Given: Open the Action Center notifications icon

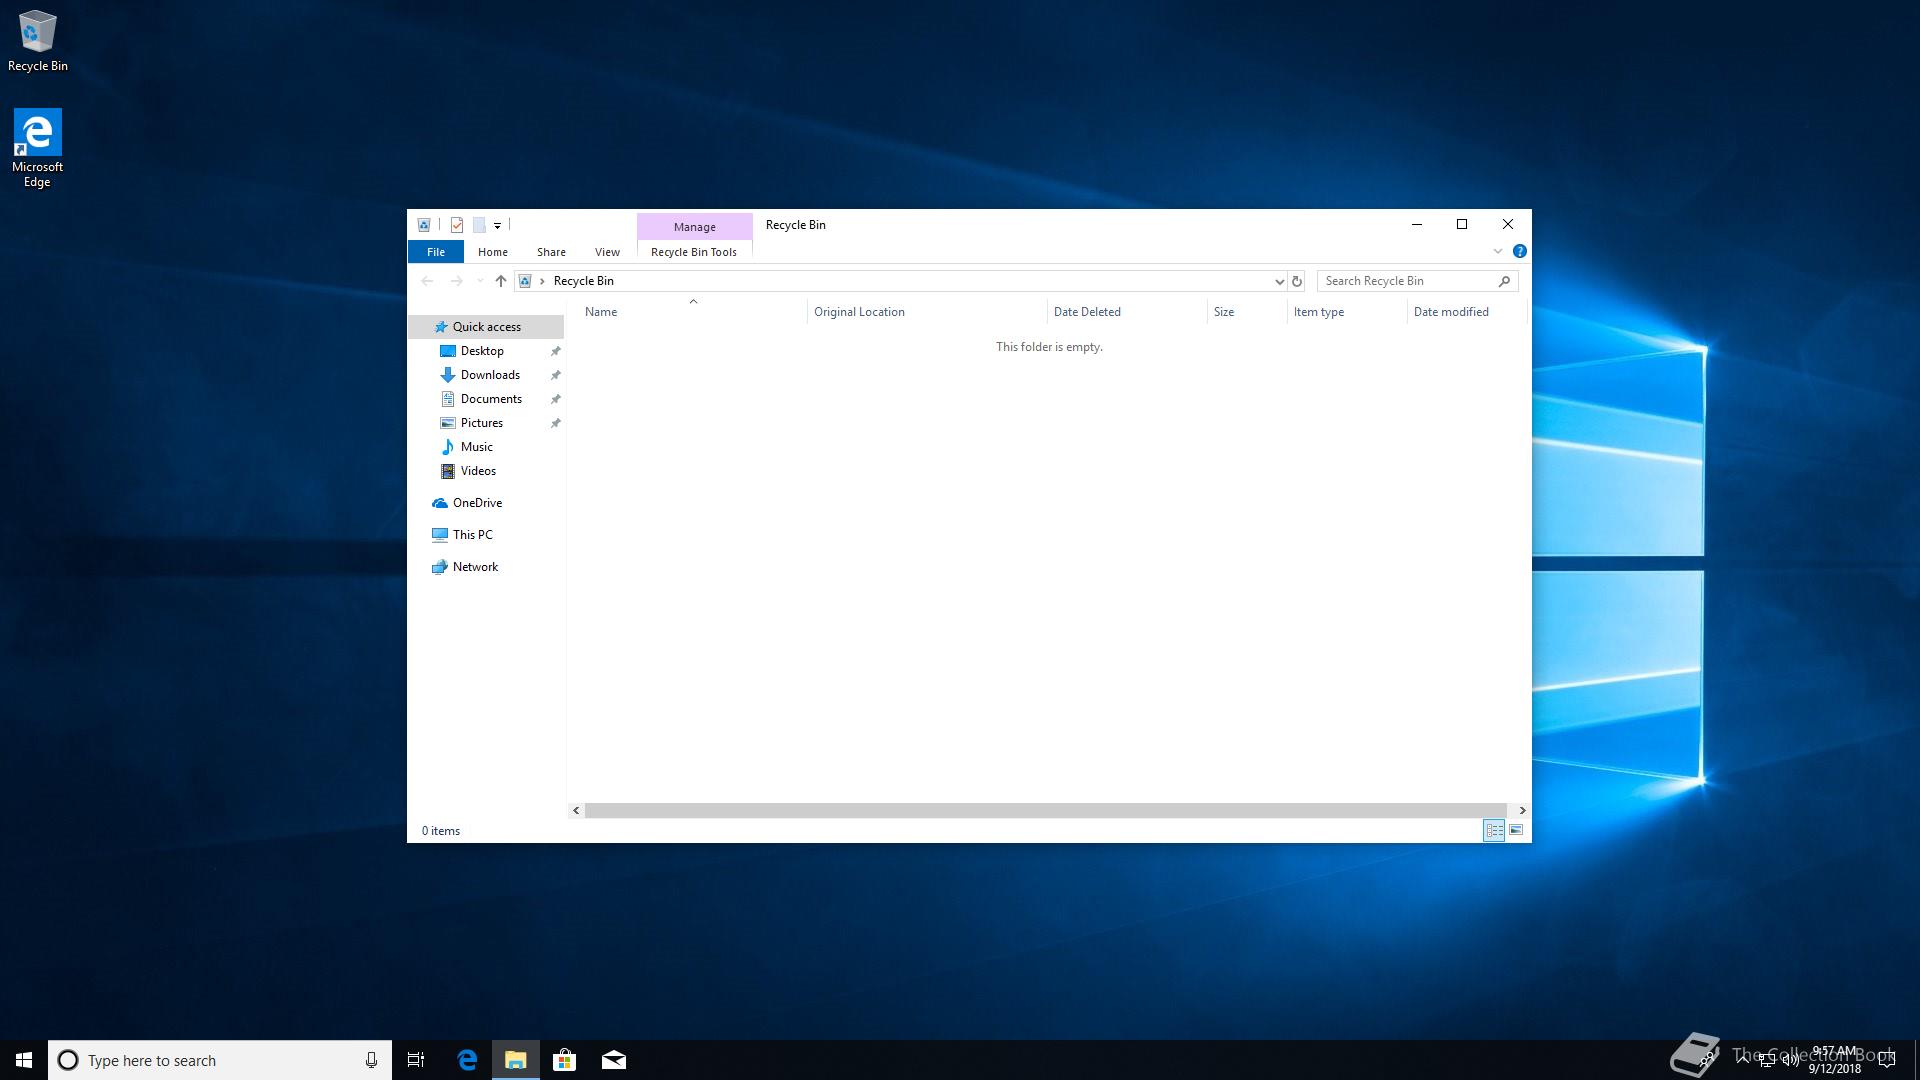Looking at the screenshot, I should [1887, 1060].
